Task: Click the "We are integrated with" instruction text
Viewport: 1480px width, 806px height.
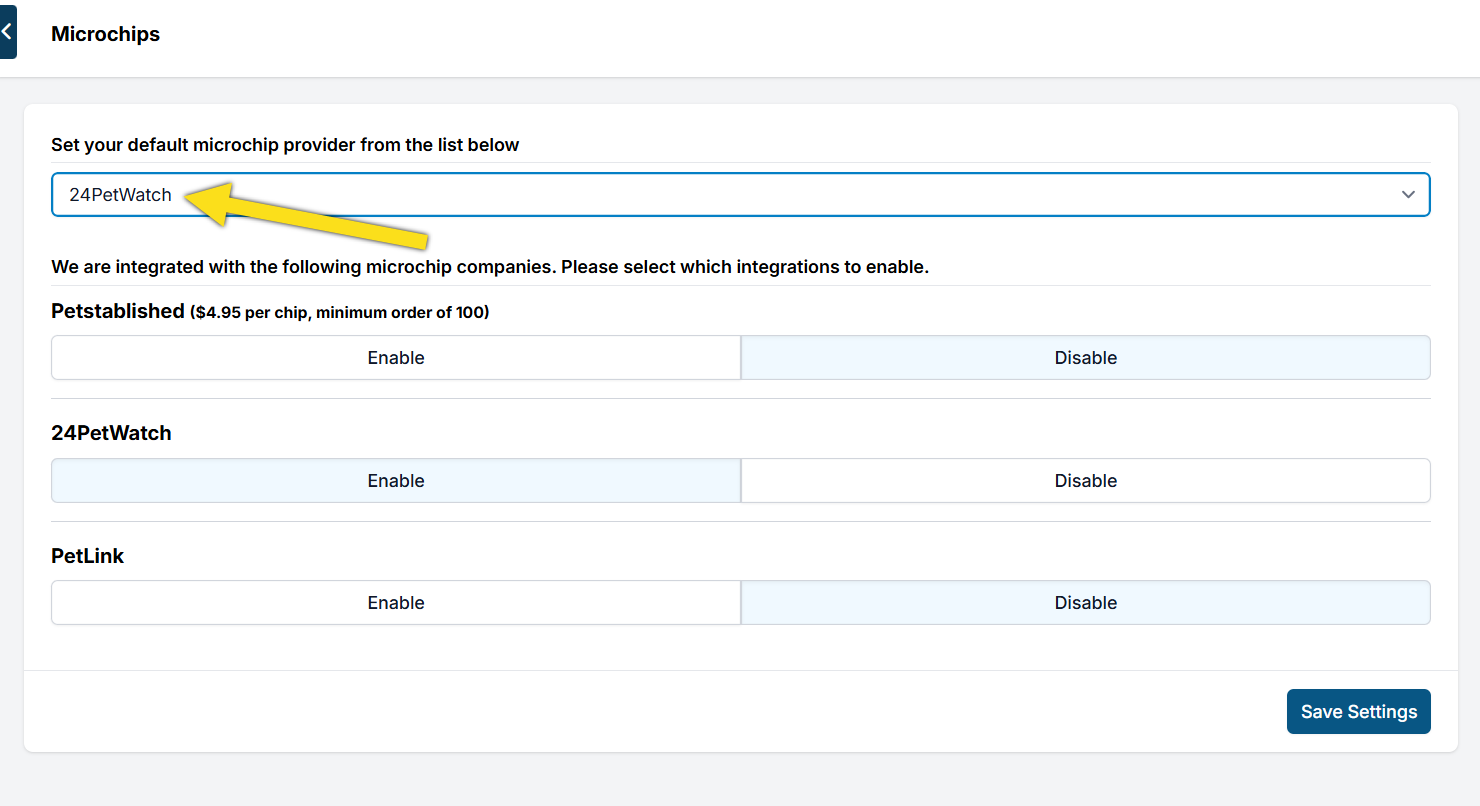Action: pyautogui.click(x=490, y=268)
